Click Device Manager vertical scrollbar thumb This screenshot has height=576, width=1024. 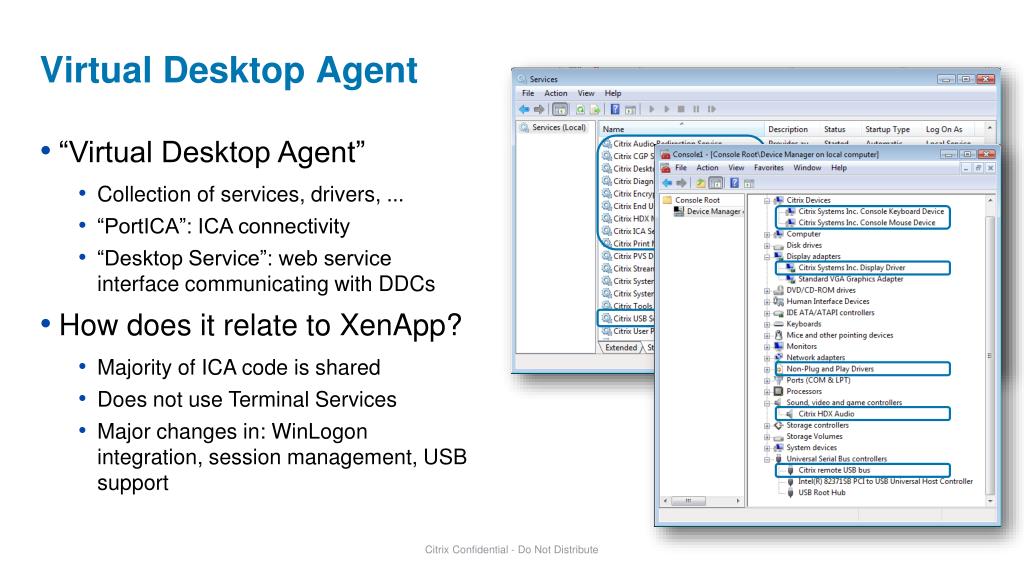[990, 353]
